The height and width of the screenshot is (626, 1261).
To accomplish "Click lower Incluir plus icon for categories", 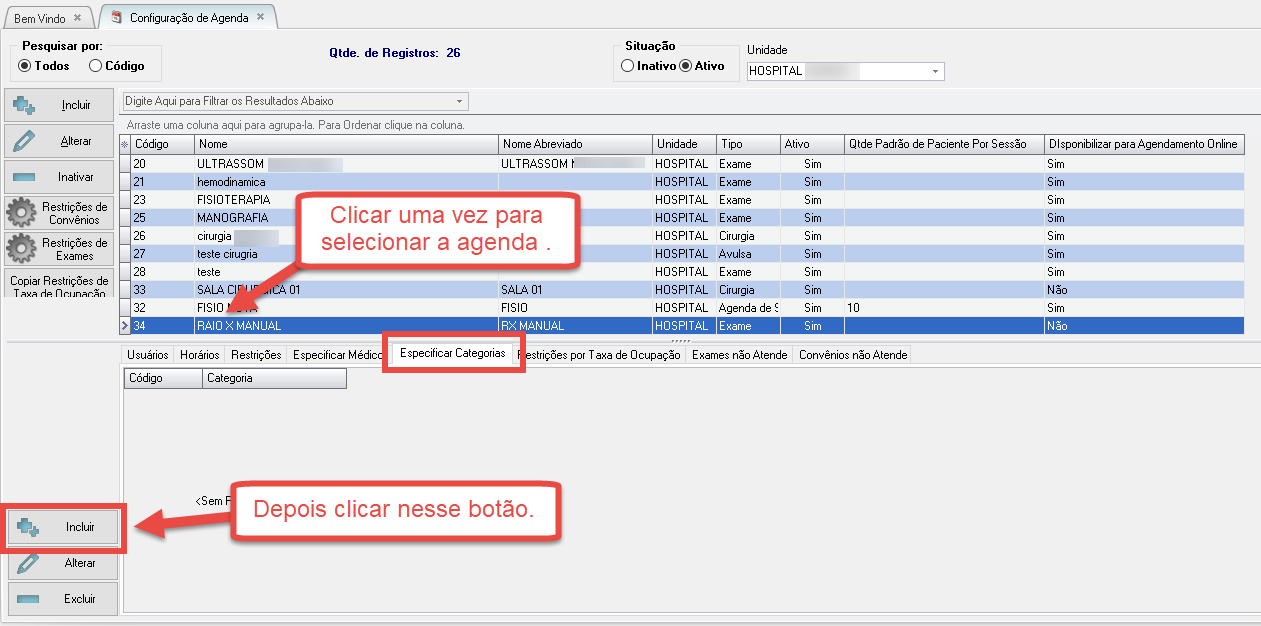I will (x=28, y=527).
